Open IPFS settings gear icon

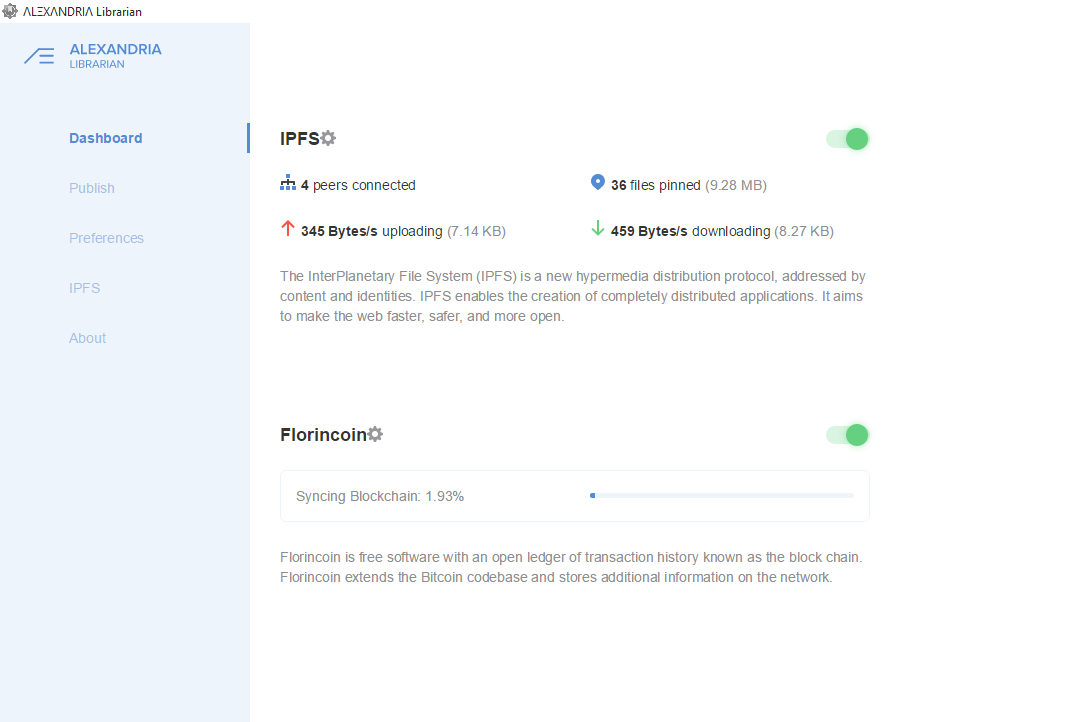click(328, 138)
